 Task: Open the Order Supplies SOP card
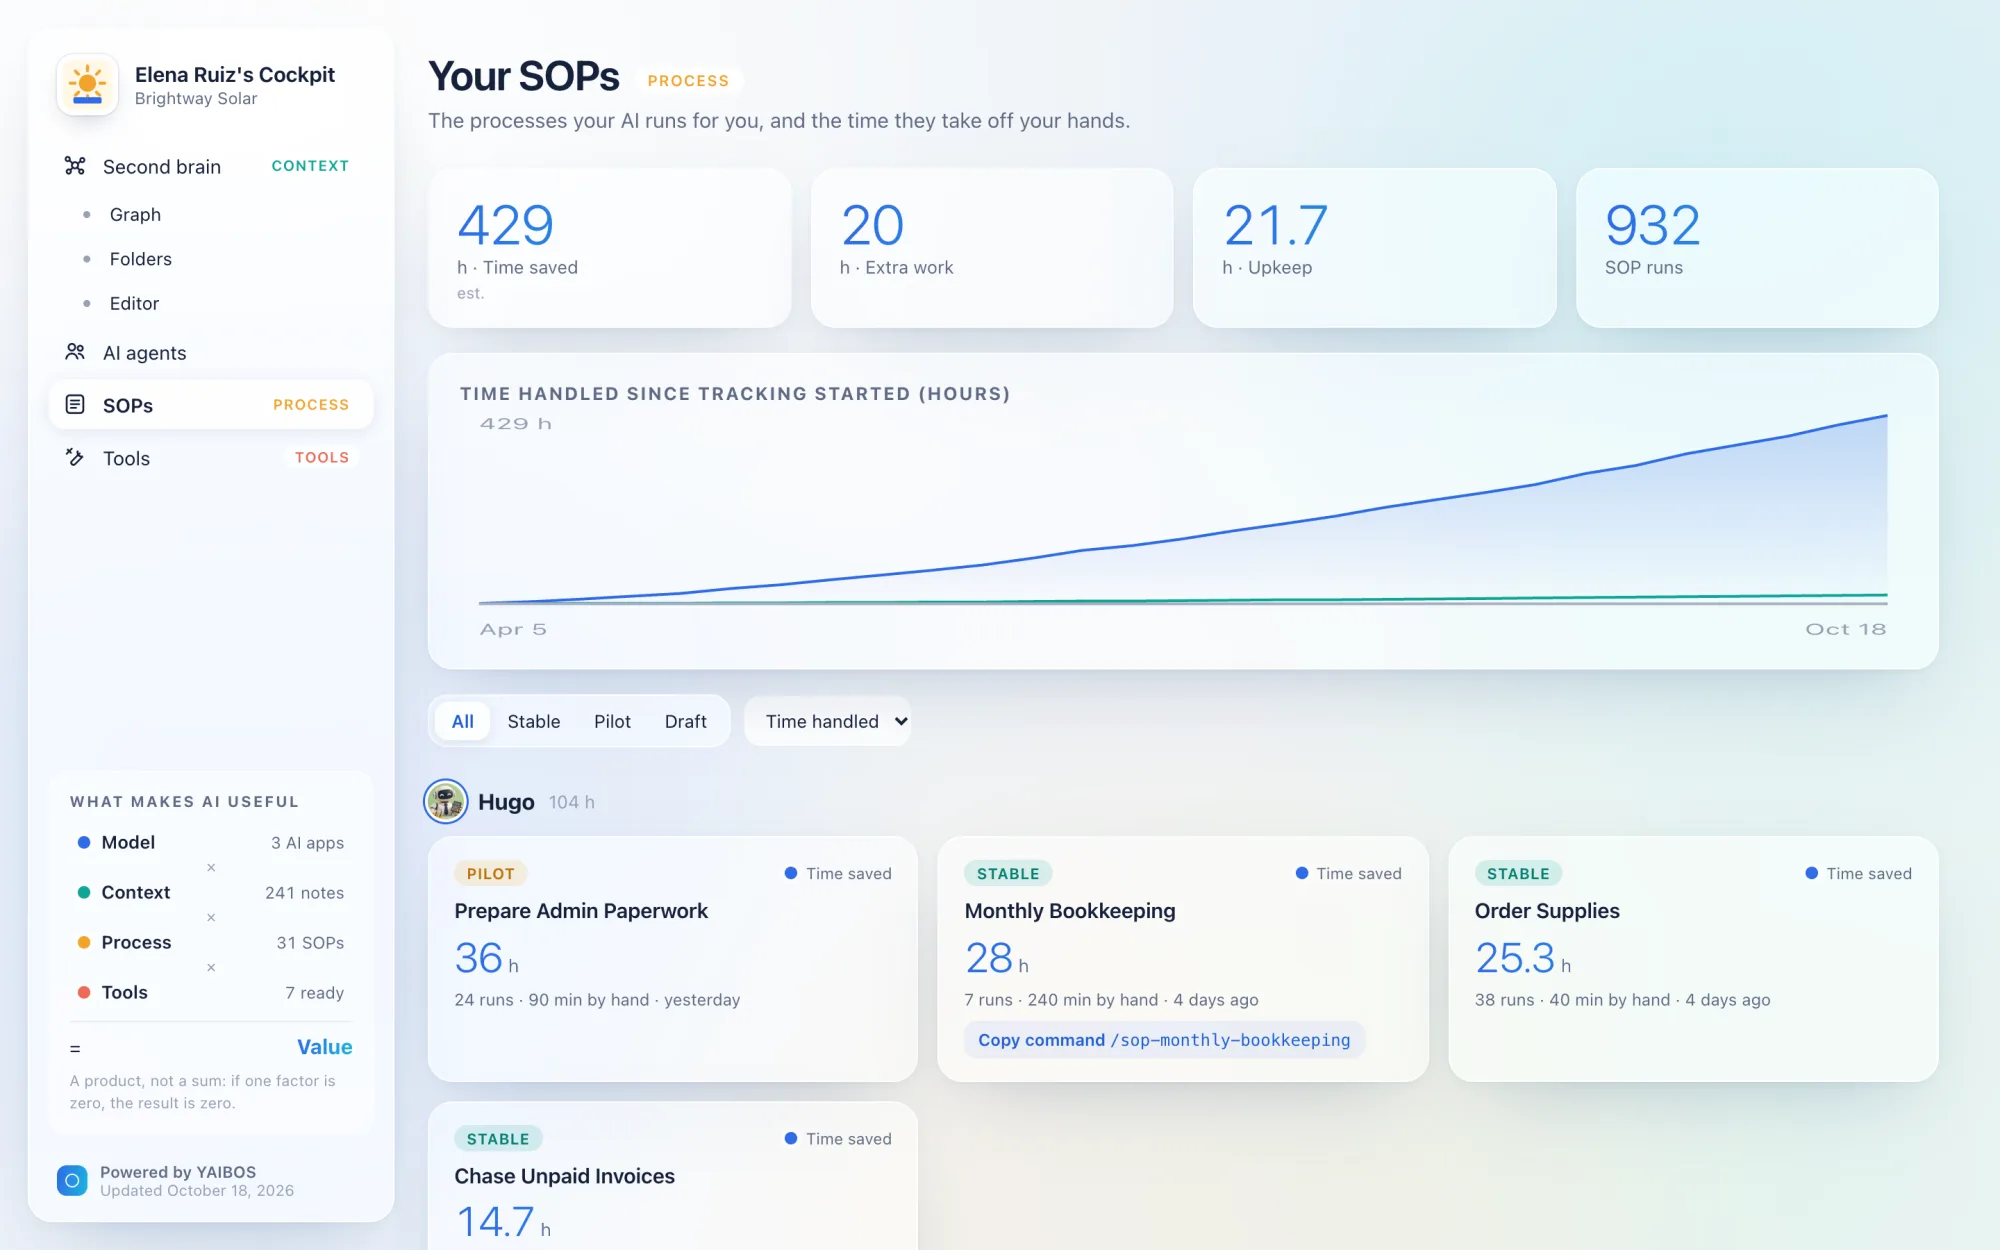pos(1693,959)
